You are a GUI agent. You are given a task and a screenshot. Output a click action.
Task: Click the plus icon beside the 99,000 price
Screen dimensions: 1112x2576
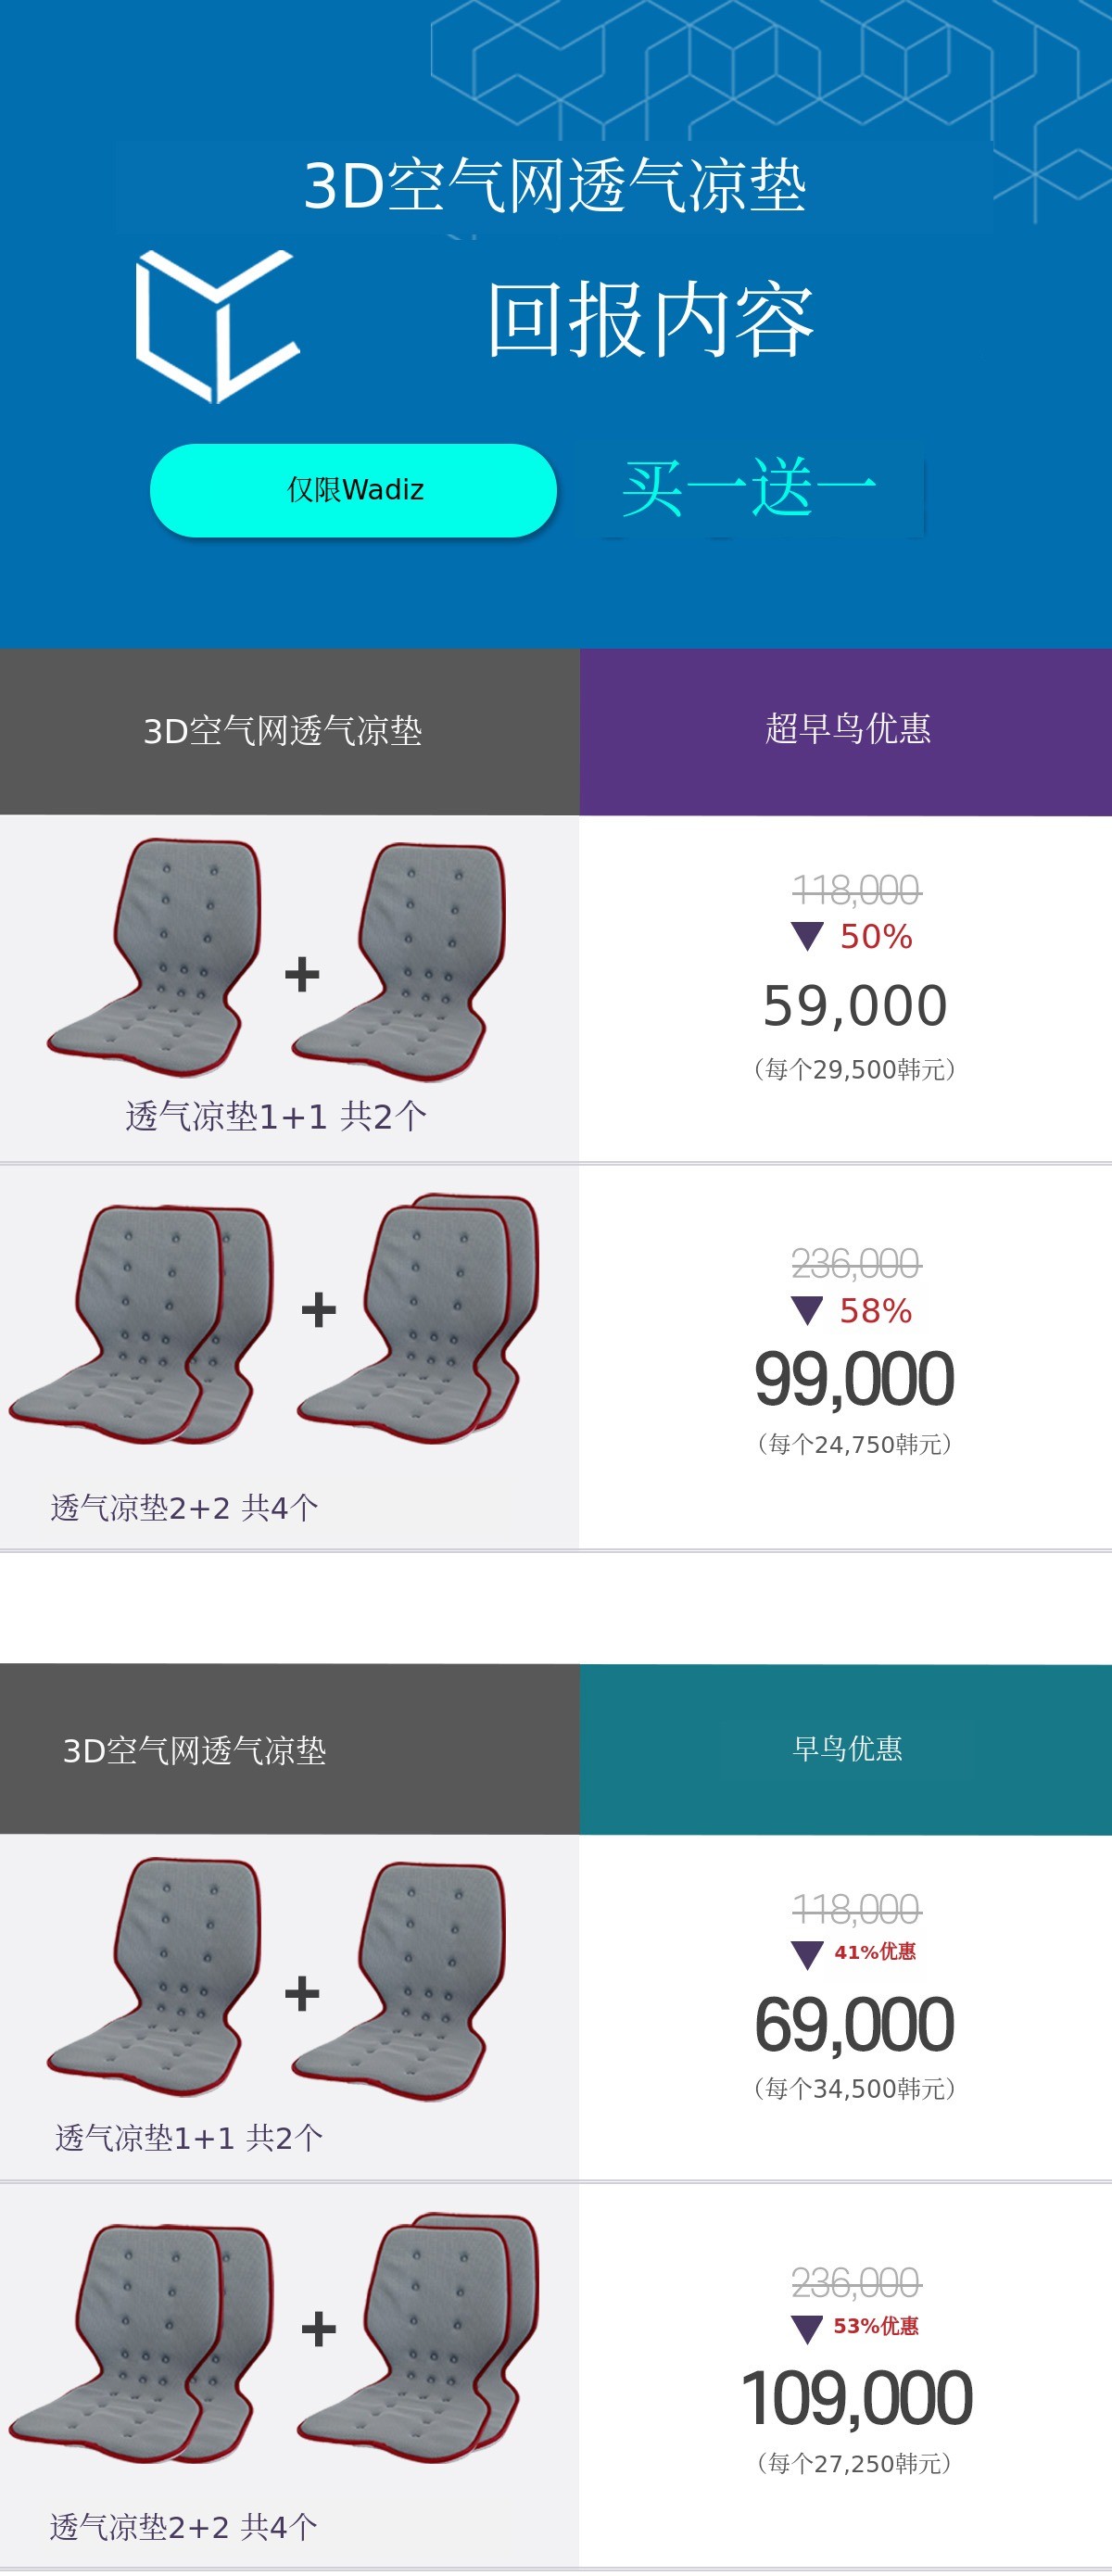coord(319,1309)
